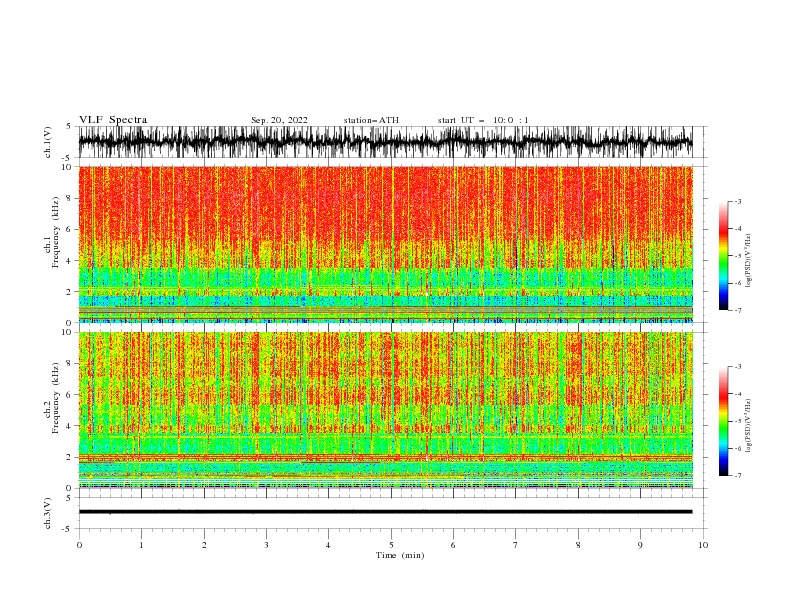Click the '-7' tick on lower colorbar

[737, 476]
